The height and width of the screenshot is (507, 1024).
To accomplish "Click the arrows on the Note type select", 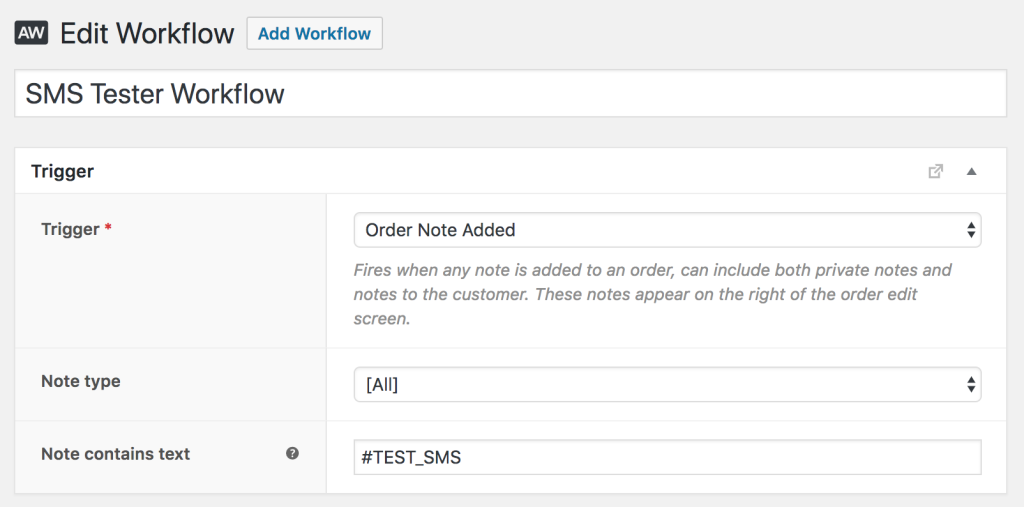I will [970, 384].
